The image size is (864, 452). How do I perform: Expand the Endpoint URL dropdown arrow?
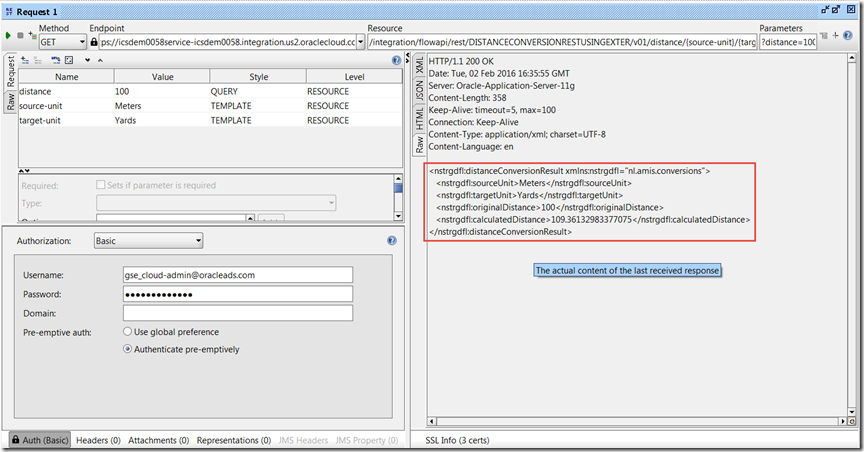click(x=362, y=42)
